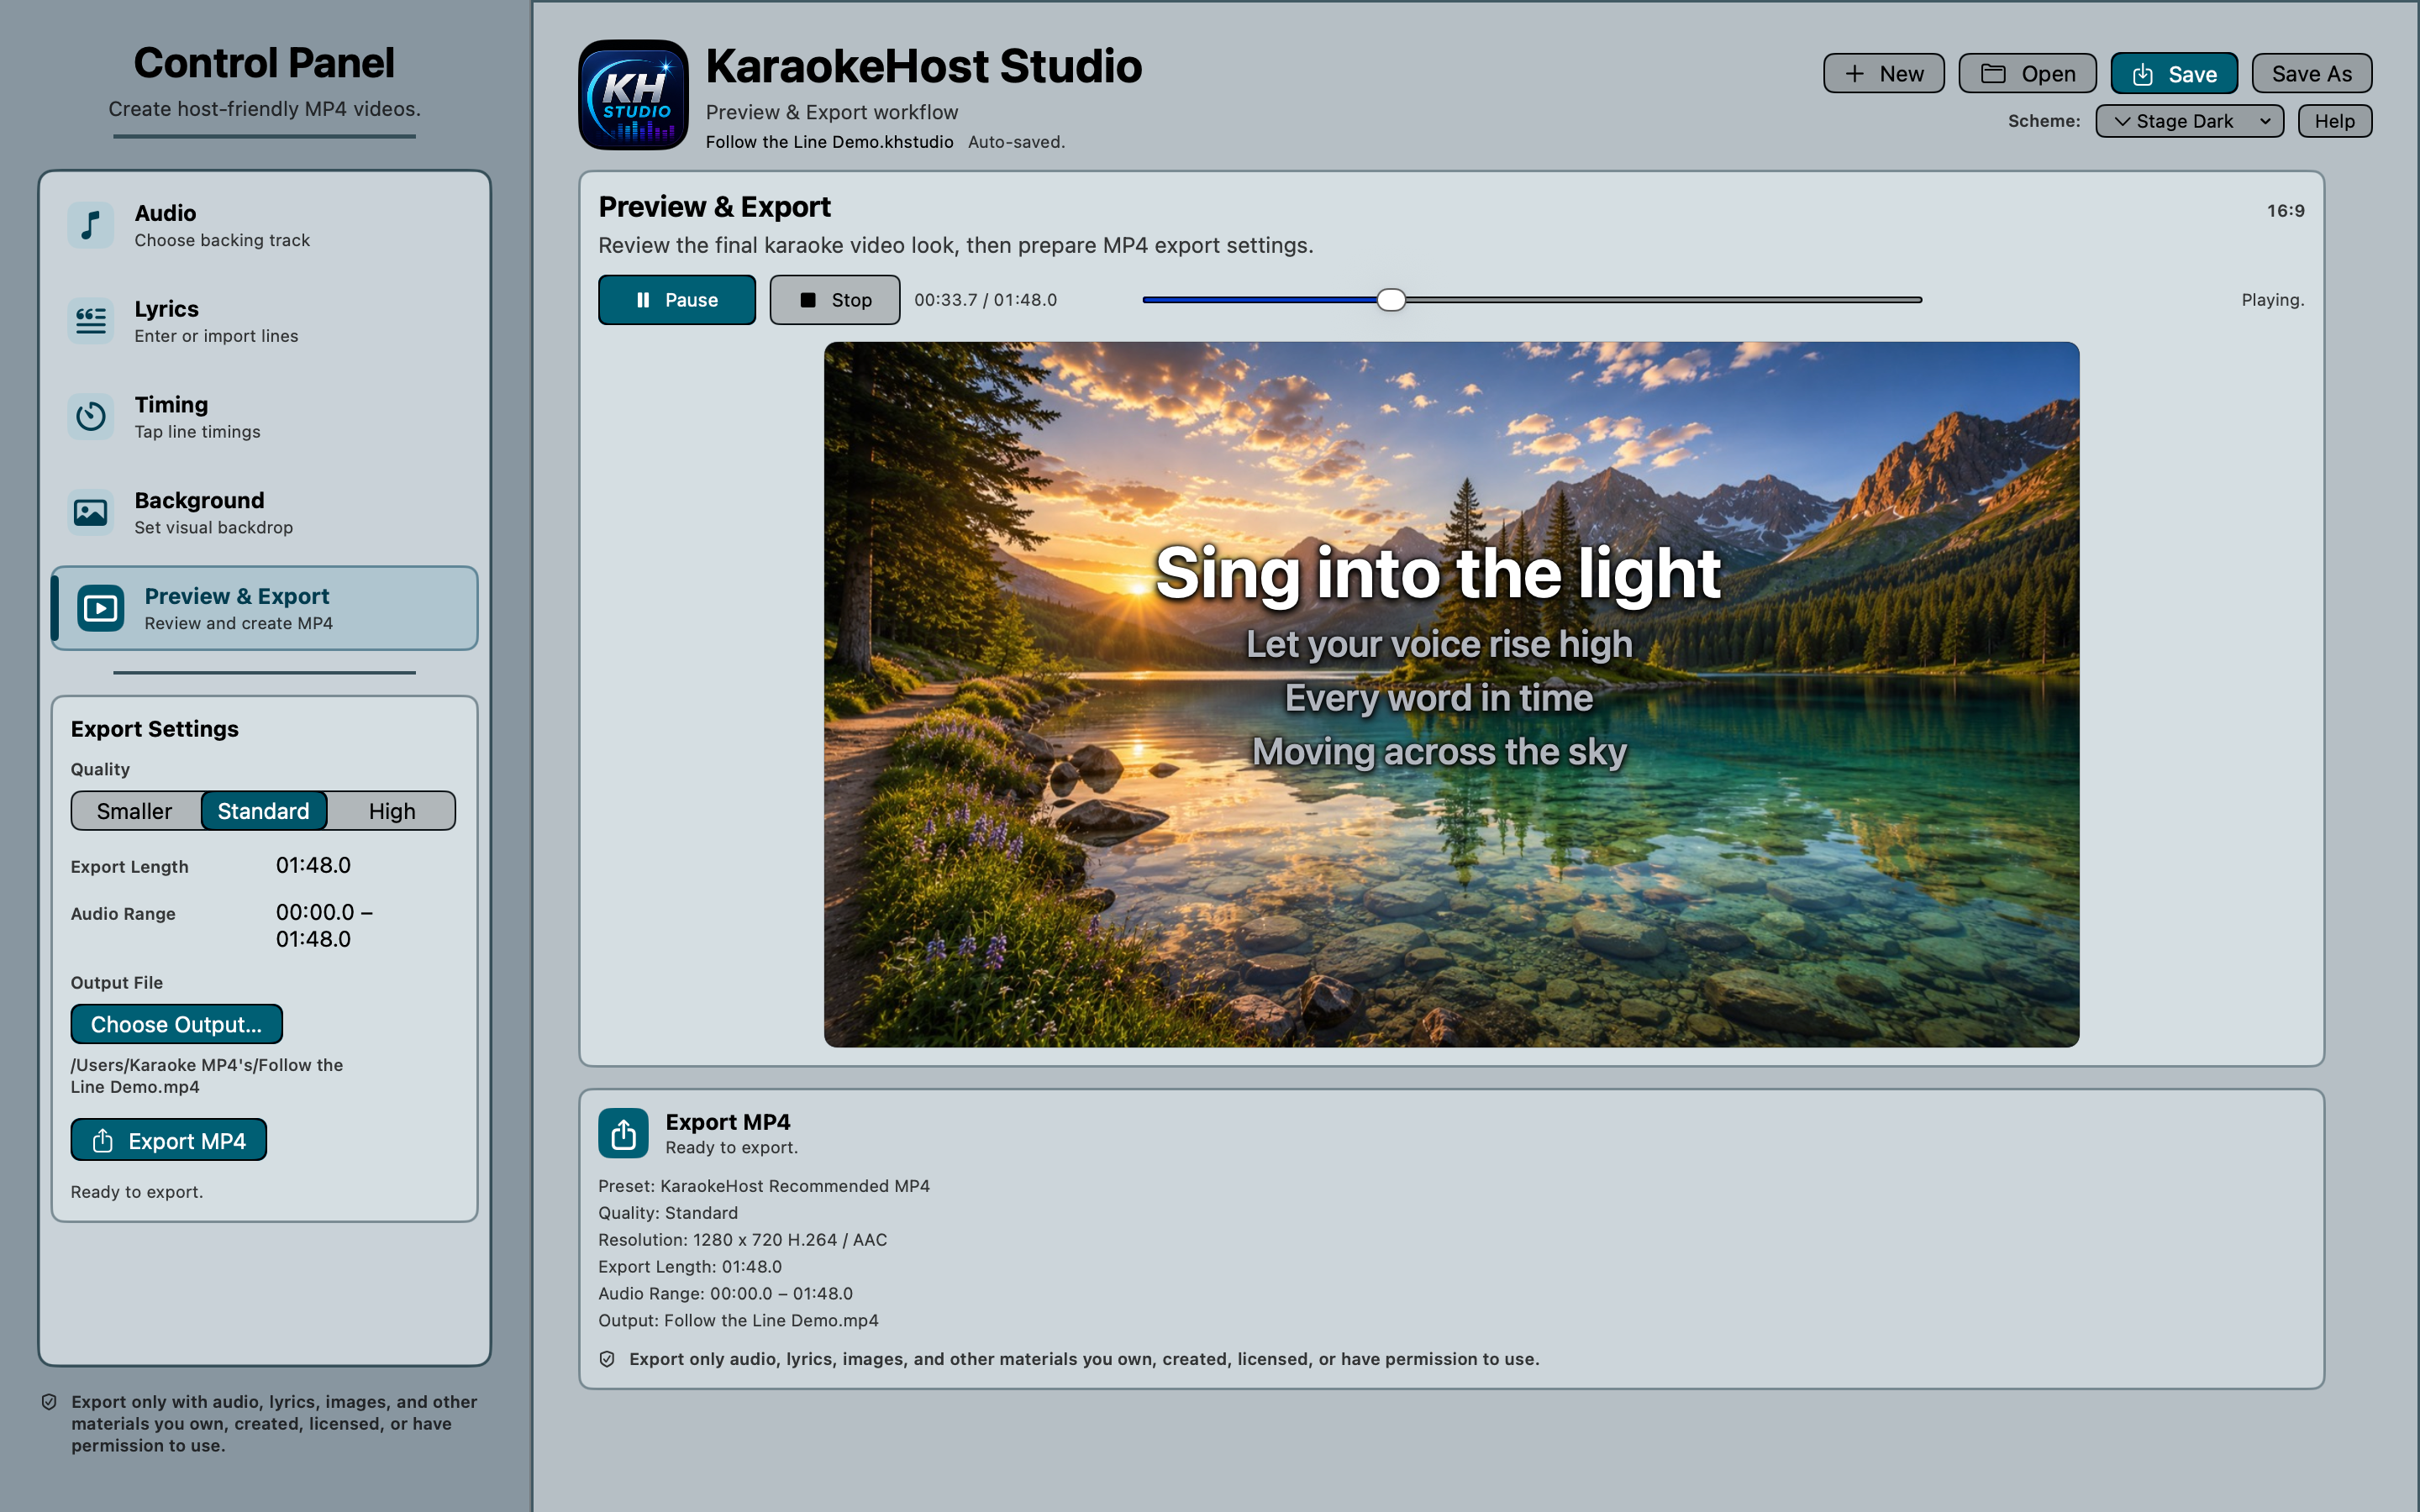Click the sidebar 'Ready to export.' status
Screen dimensions: 2420x1512
137,1192
